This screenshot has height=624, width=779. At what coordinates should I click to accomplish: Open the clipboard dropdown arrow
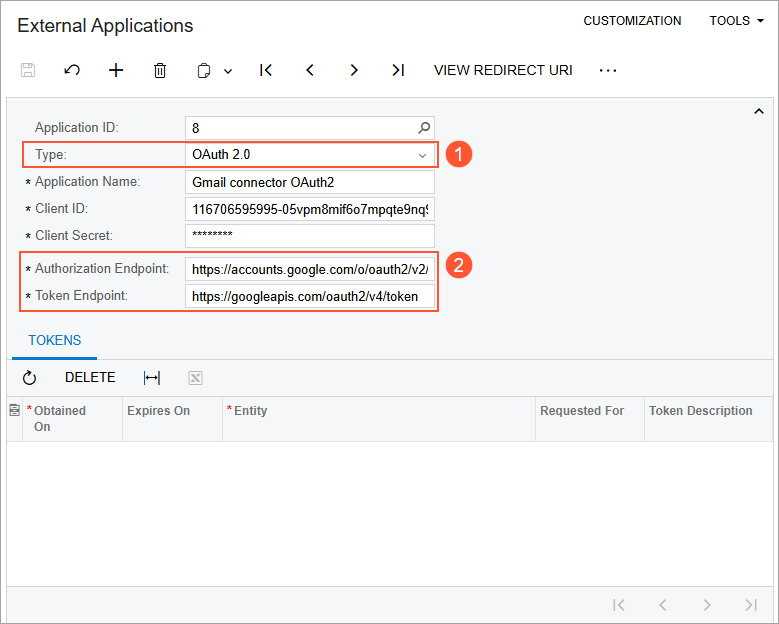(228, 71)
